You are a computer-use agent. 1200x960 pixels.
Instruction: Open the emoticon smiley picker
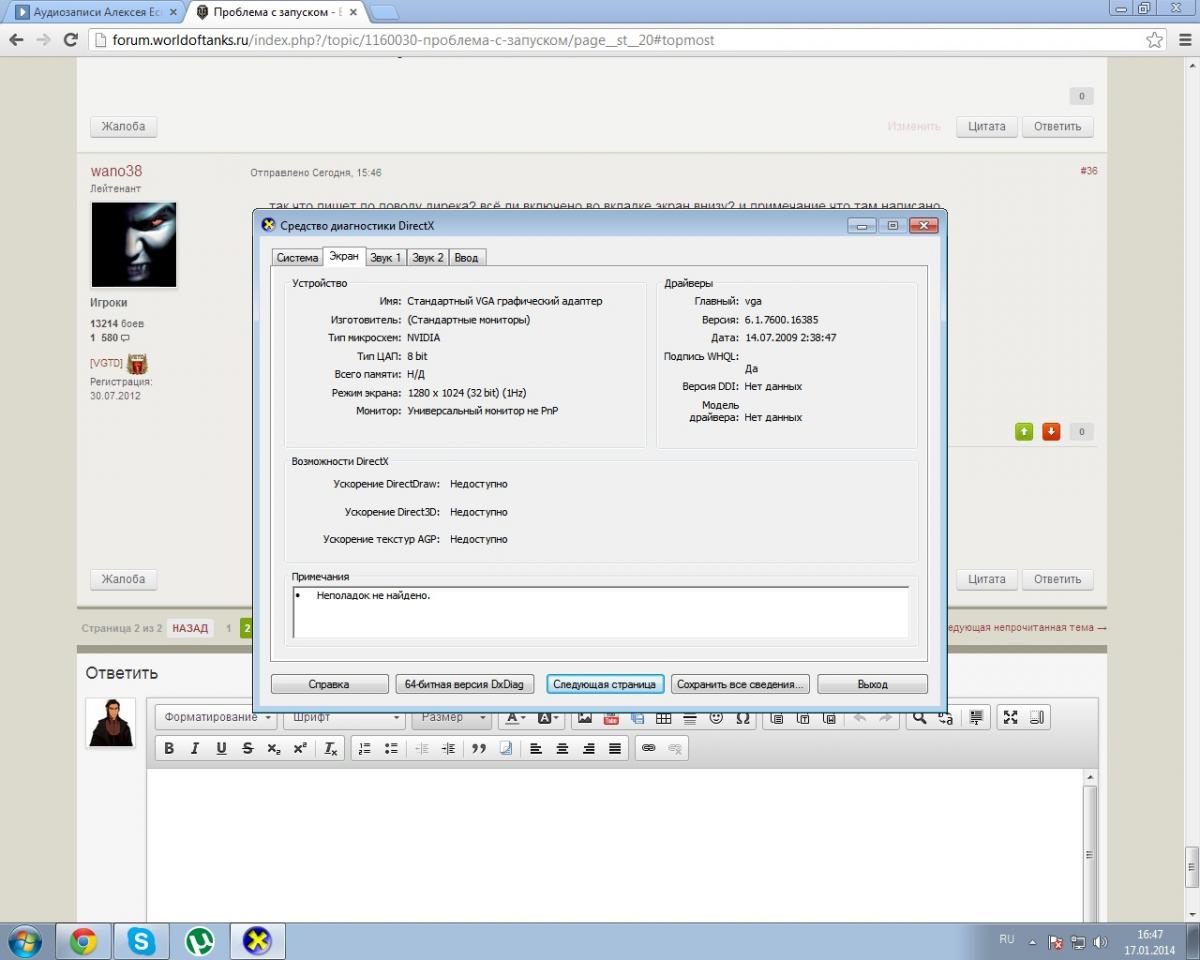coord(716,717)
